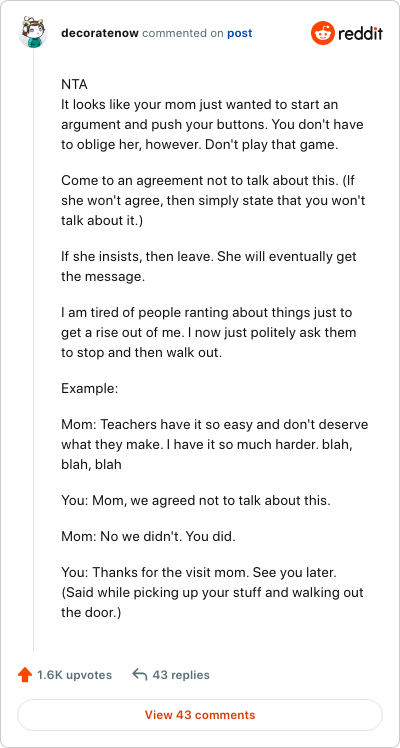Click the "View 43 comments" button

coord(200,715)
